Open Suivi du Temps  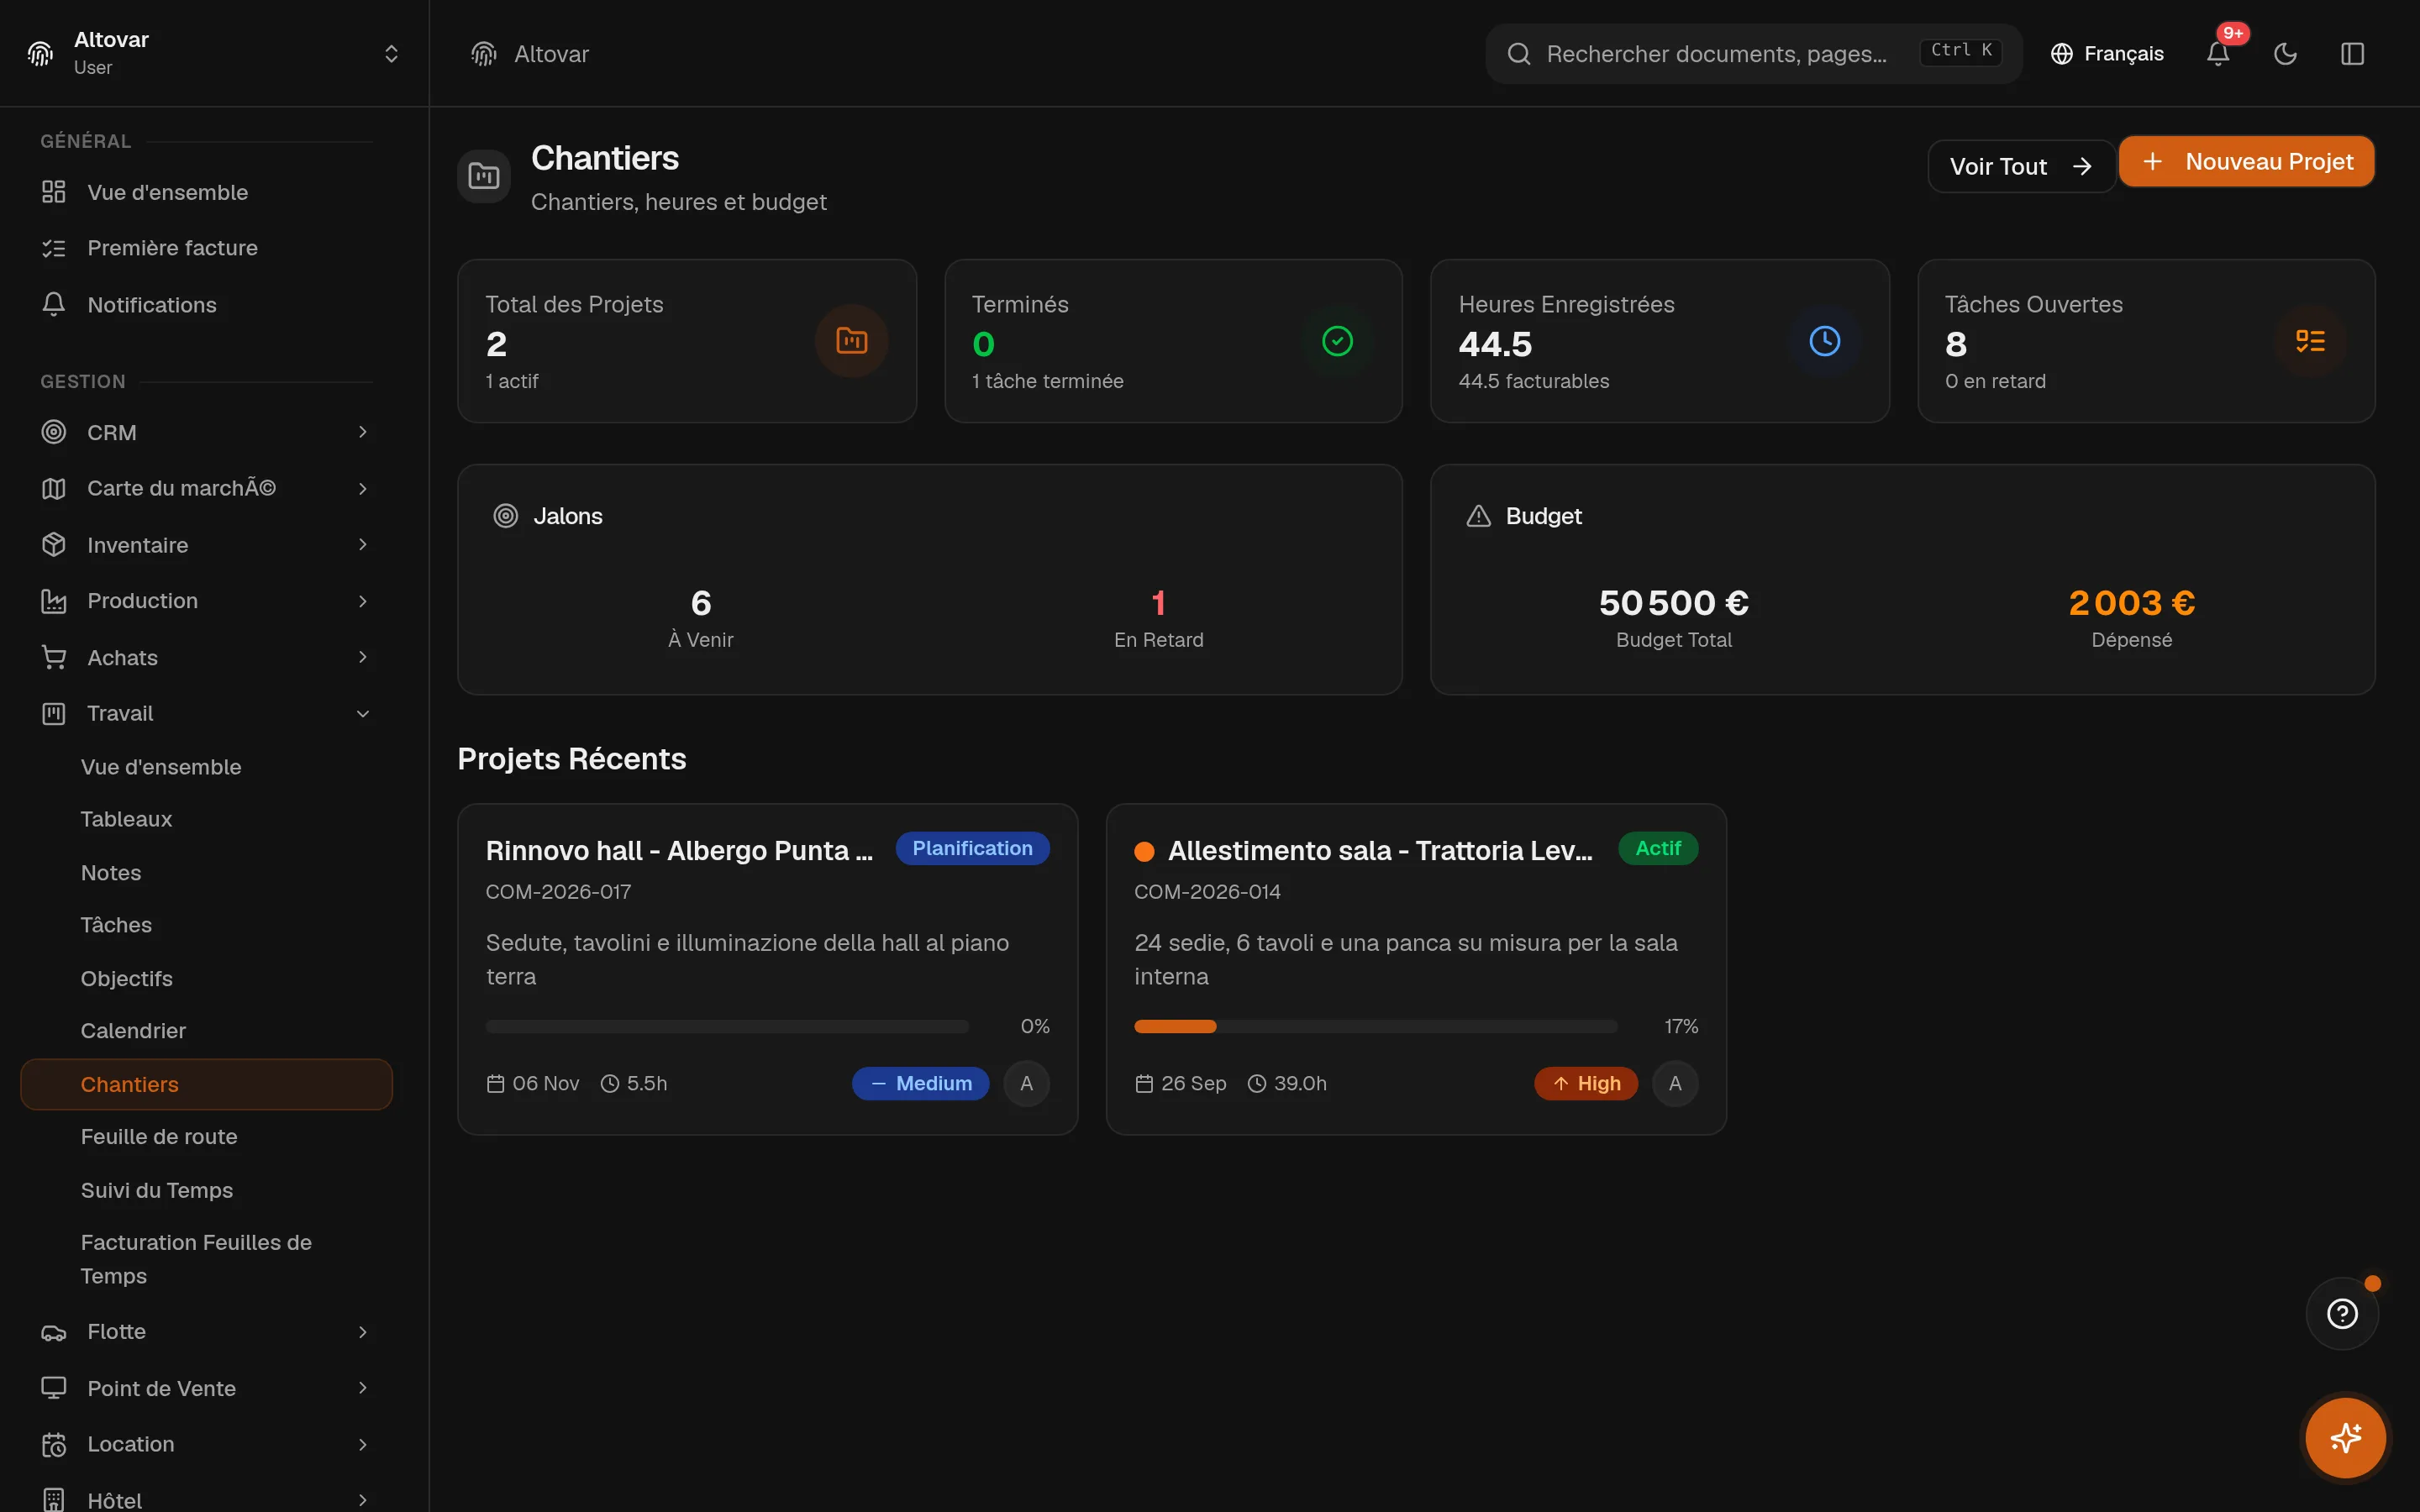click(206, 1190)
